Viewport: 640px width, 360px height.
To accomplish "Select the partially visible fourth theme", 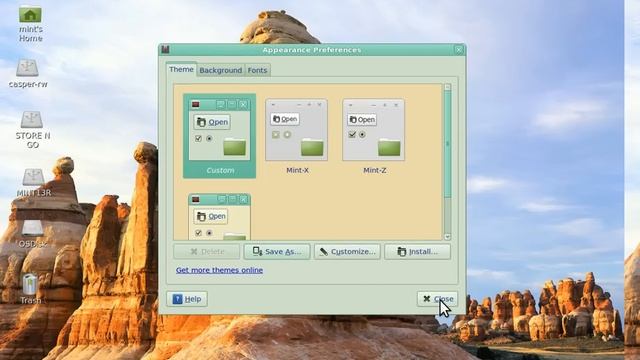I will [x=220, y=216].
